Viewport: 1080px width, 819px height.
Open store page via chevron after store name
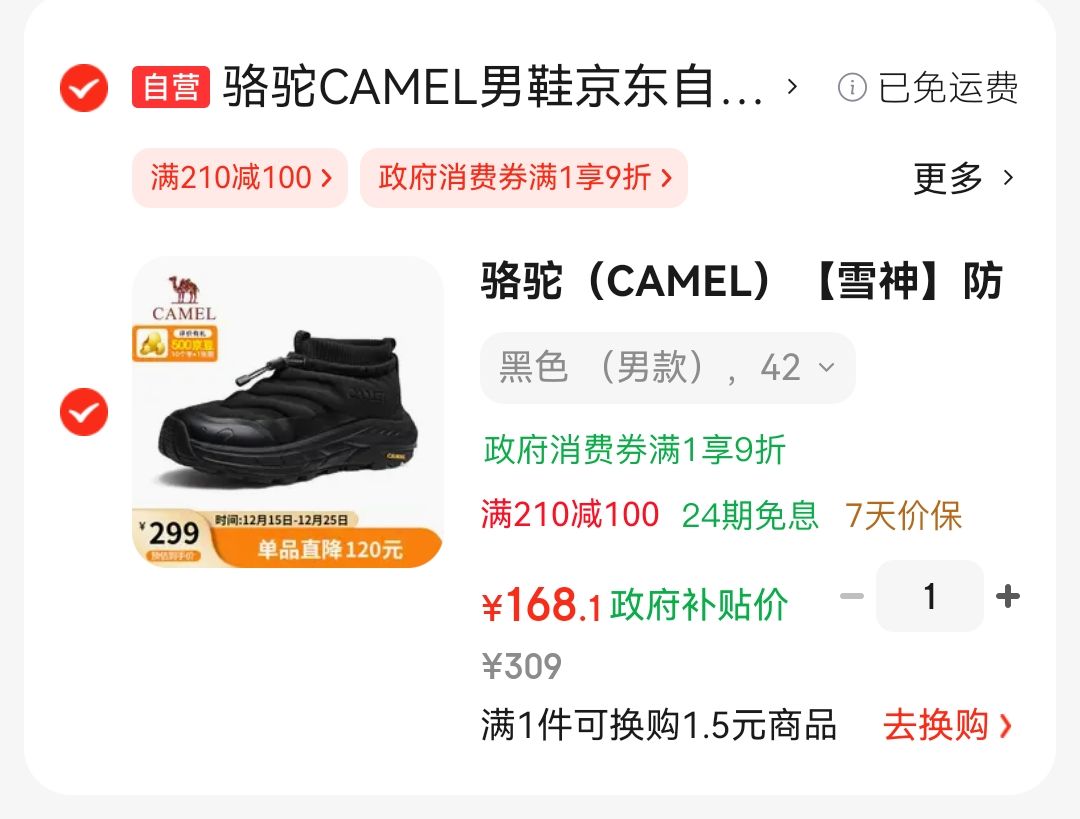point(792,87)
